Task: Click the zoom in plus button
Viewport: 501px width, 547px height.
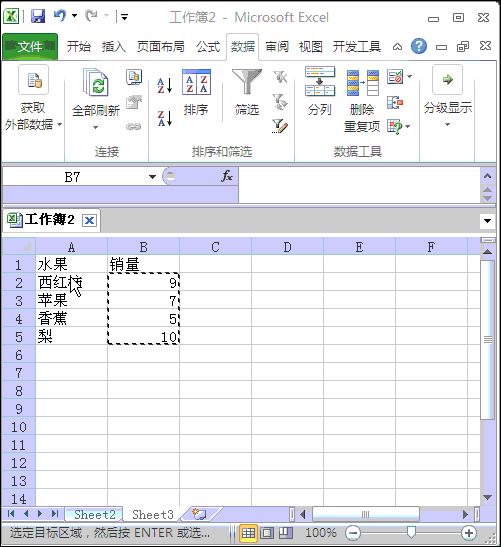Action: pyautogui.click(x=469, y=533)
